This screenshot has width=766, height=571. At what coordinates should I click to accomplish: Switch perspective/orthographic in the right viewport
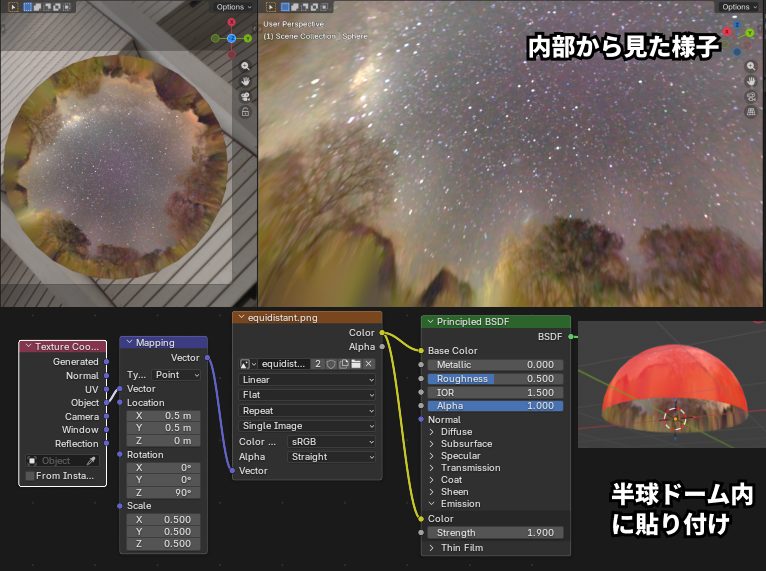(750, 112)
